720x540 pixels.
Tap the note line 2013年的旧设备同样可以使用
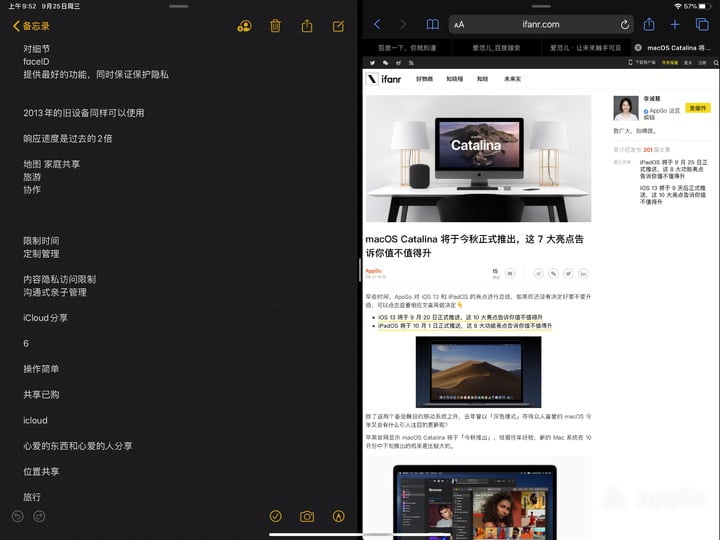(x=84, y=113)
